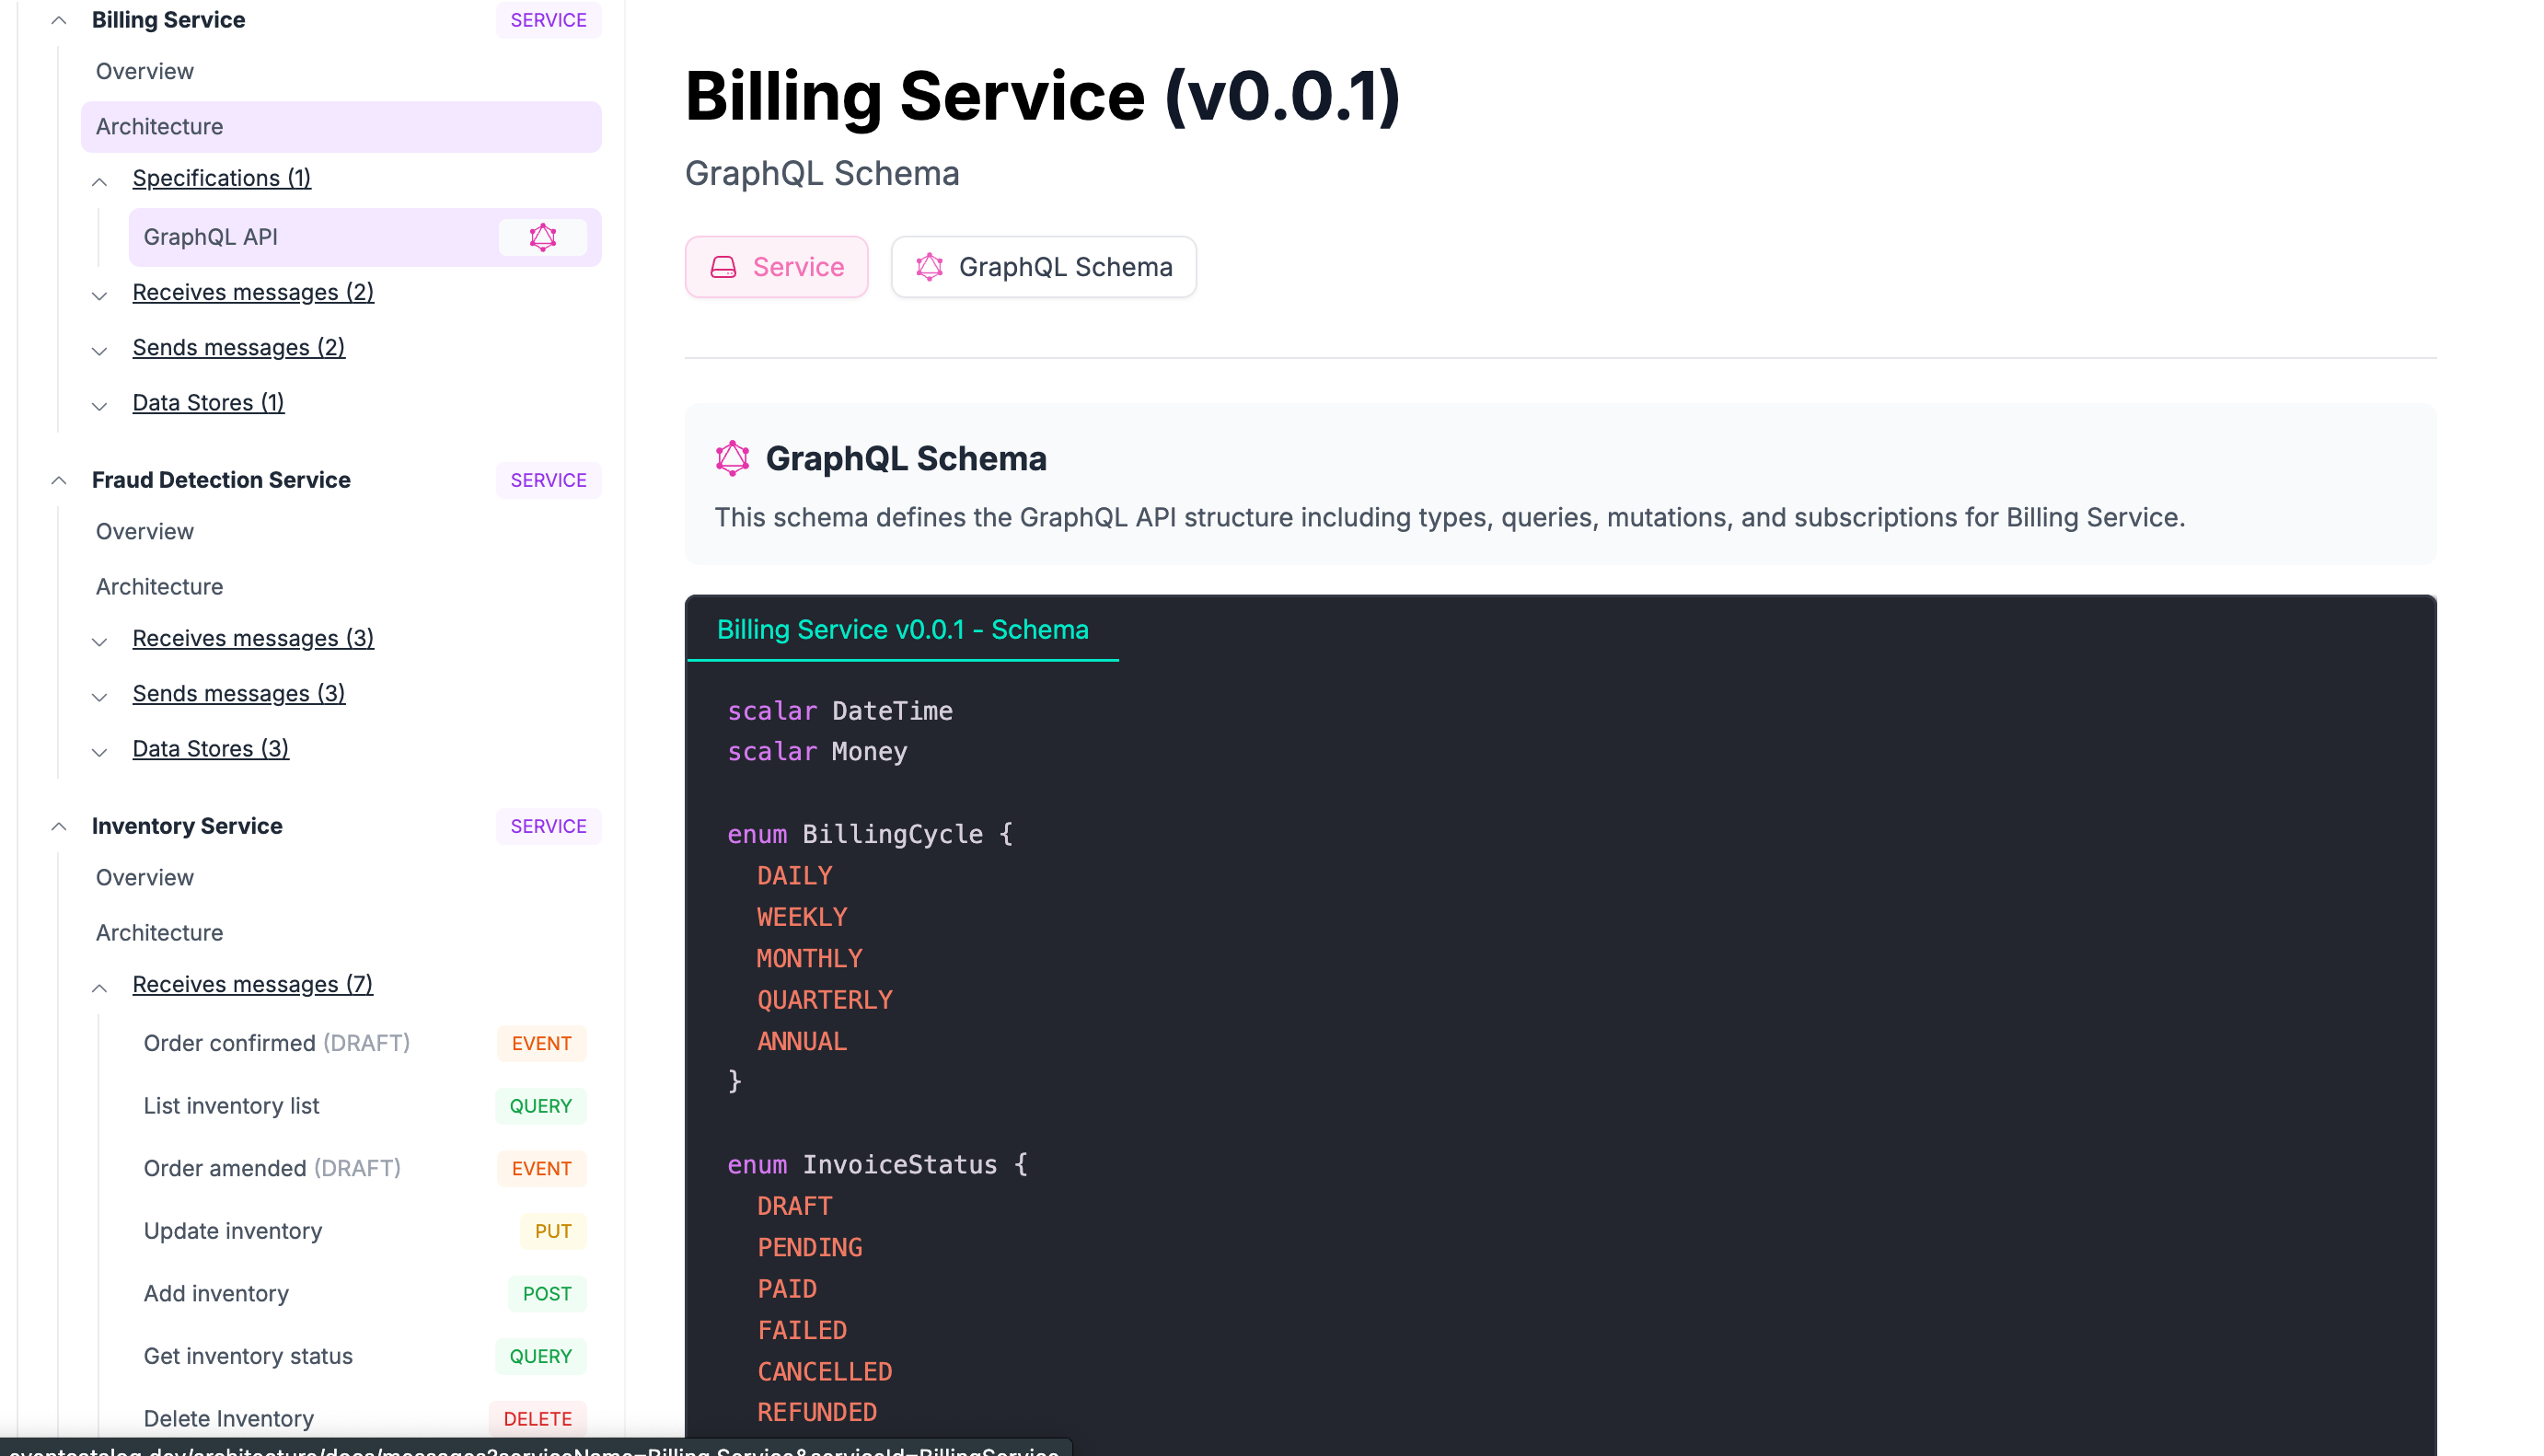The image size is (2544, 1456).
Task: Collapse Specifications (1) chevron
Action: pyautogui.click(x=99, y=181)
